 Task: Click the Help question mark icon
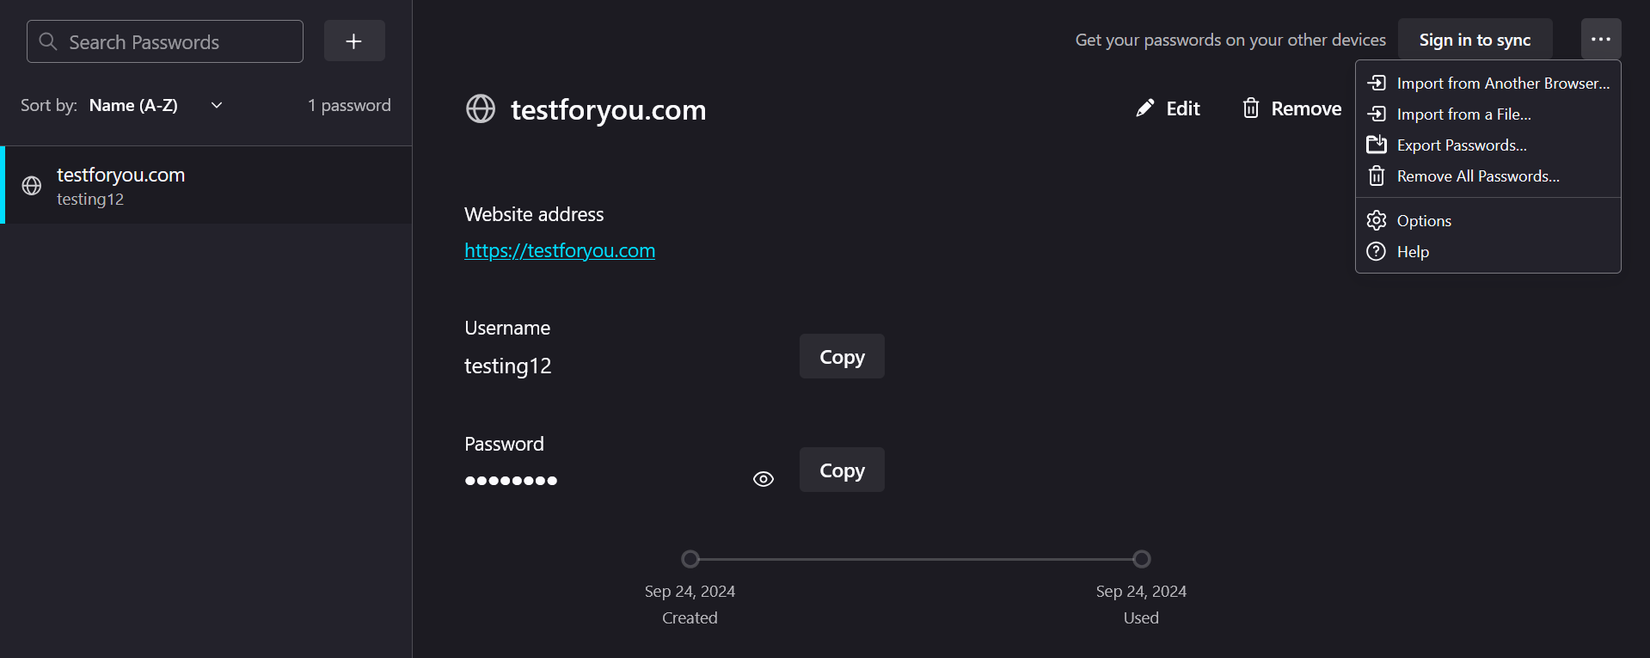[1376, 251]
